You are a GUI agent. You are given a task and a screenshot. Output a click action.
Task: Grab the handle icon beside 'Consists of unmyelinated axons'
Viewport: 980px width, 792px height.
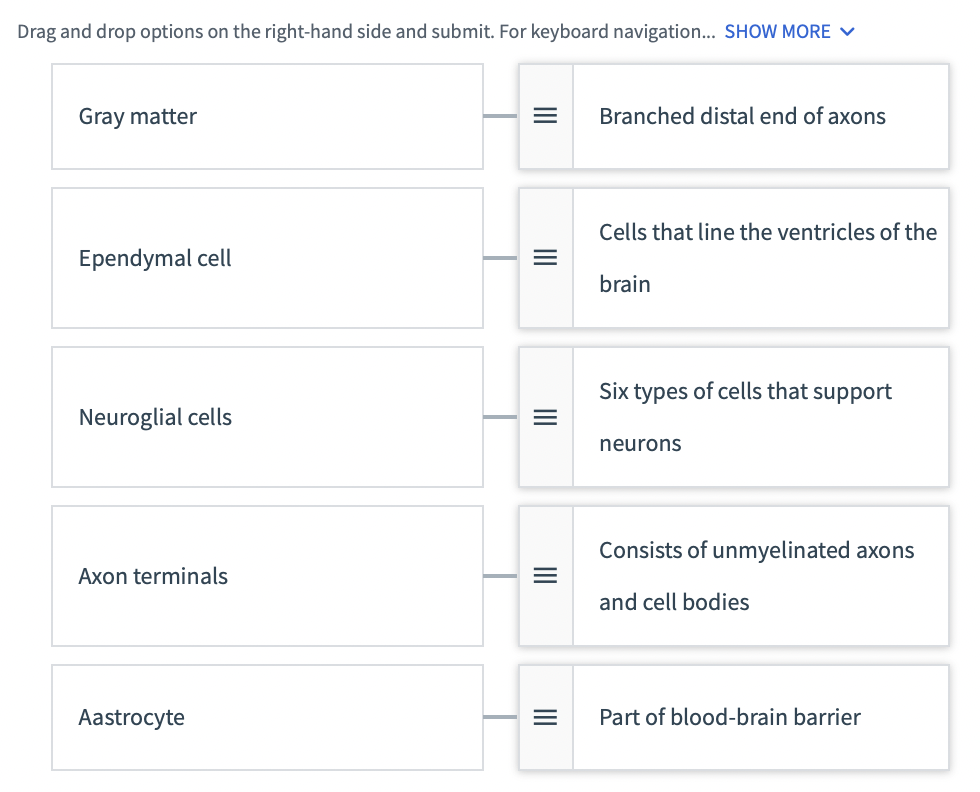545,576
